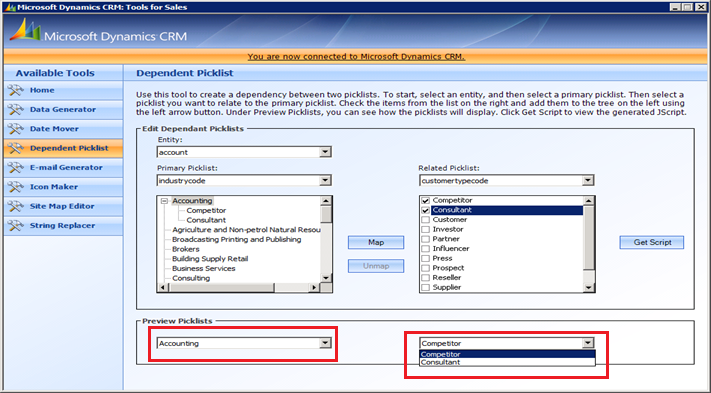The width and height of the screenshot is (711, 393).
Task: Click the Microsoft Dynamics CRM logo
Action: point(98,31)
